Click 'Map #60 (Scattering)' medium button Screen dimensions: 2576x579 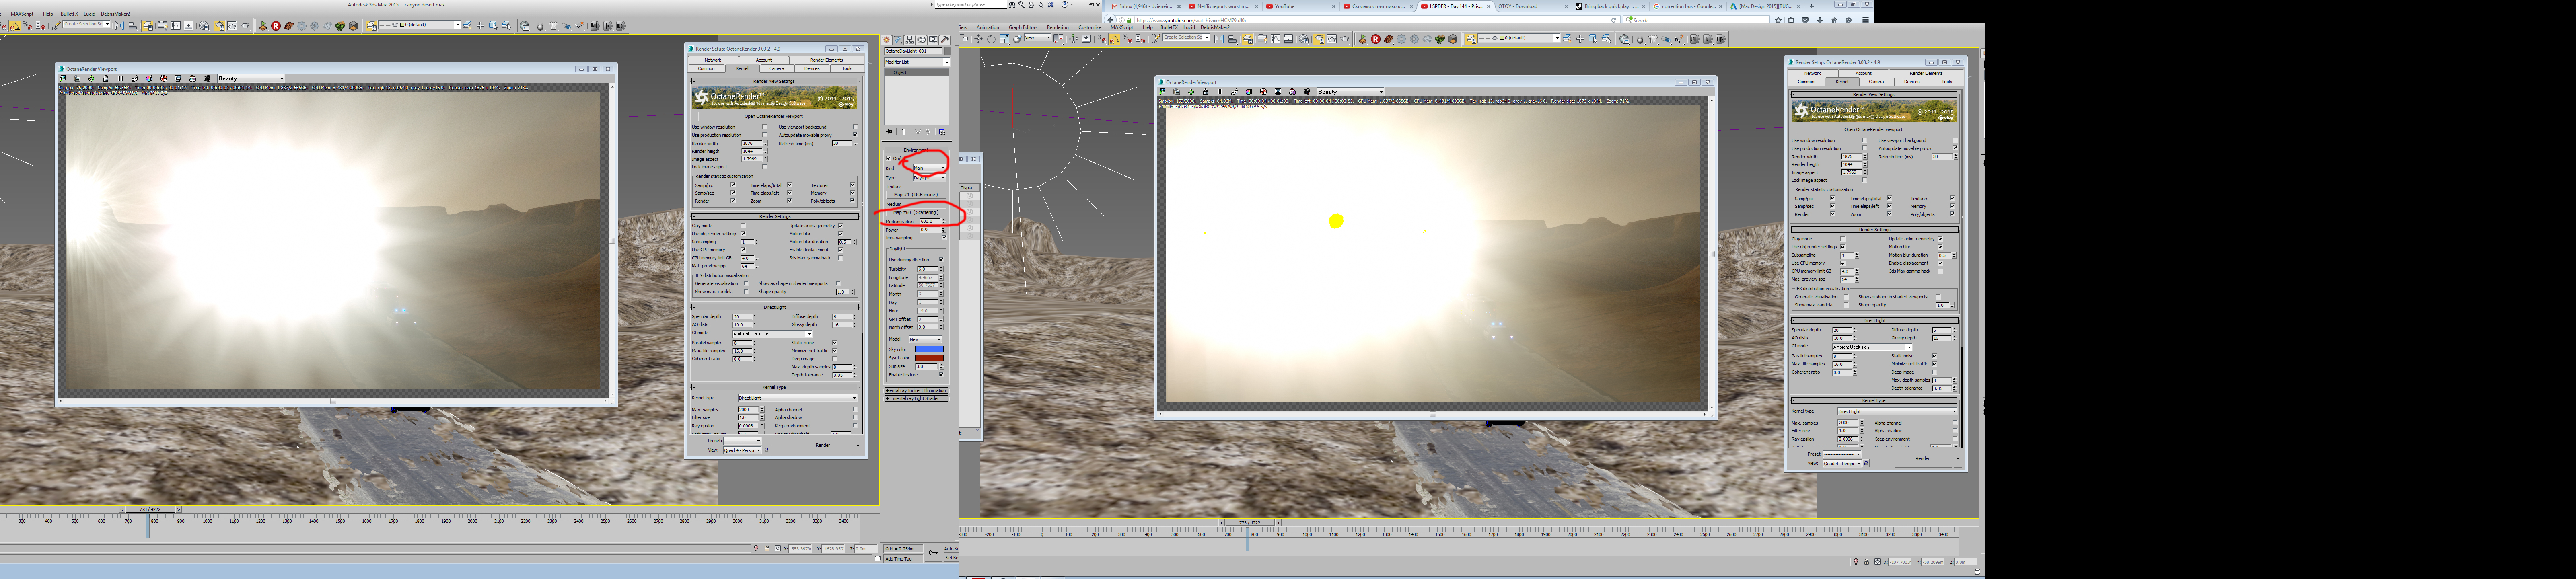tap(916, 212)
